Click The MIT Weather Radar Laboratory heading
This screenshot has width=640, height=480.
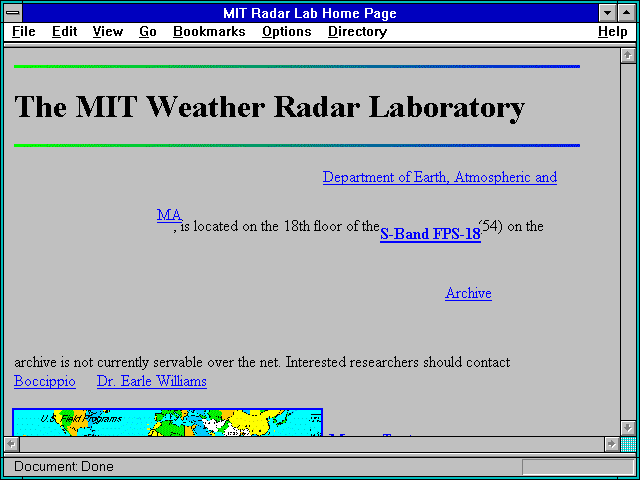coord(269,107)
